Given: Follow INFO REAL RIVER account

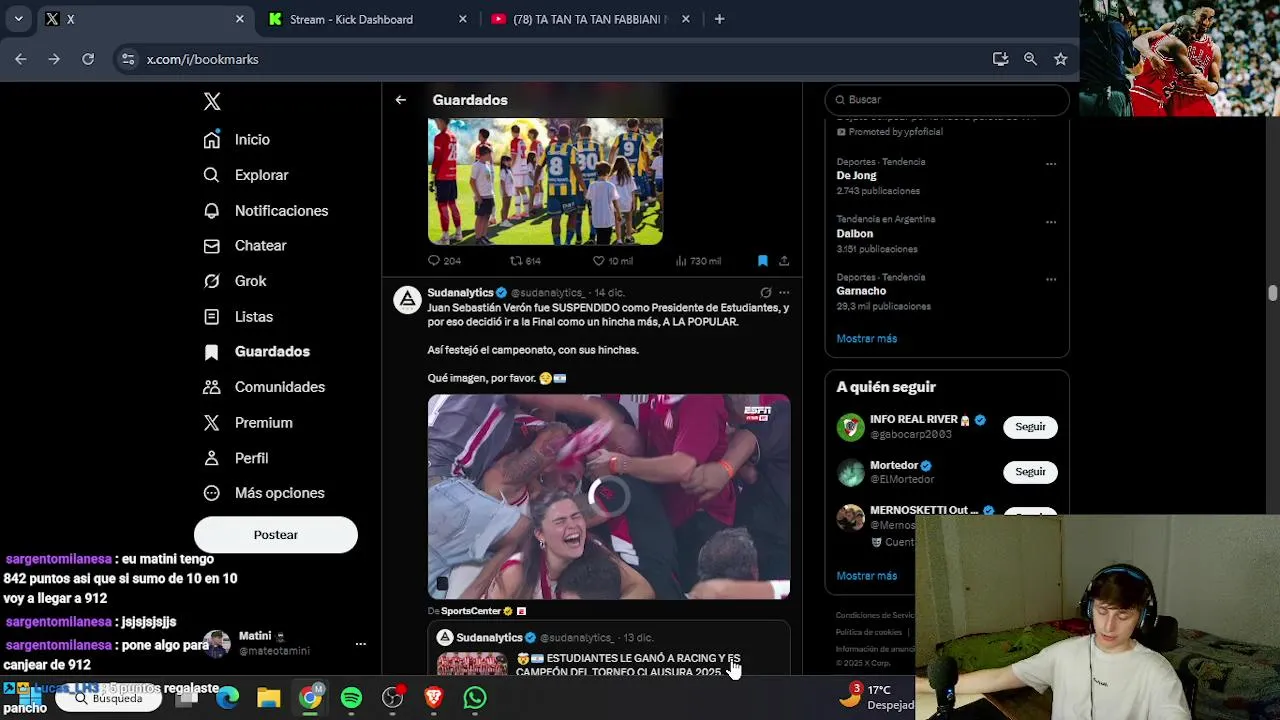Looking at the screenshot, I should [x=1030, y=427].
